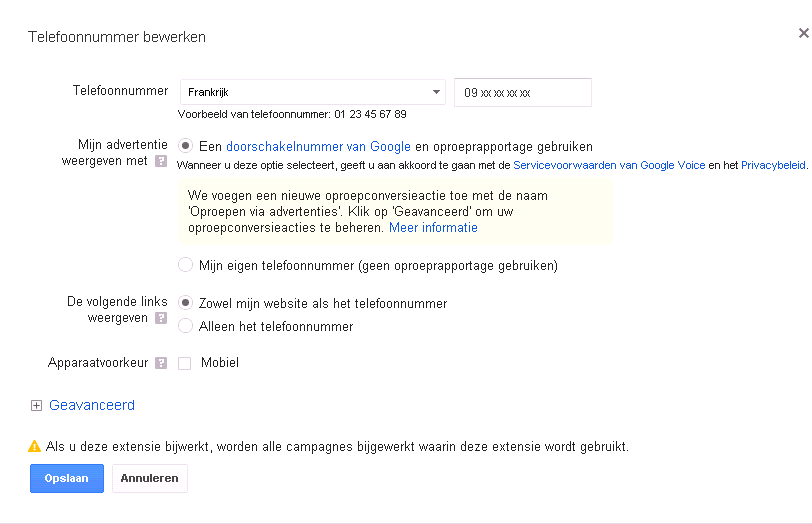Click the Opslaan button
This screenshot has width=812, height=524.
point(67,478)
